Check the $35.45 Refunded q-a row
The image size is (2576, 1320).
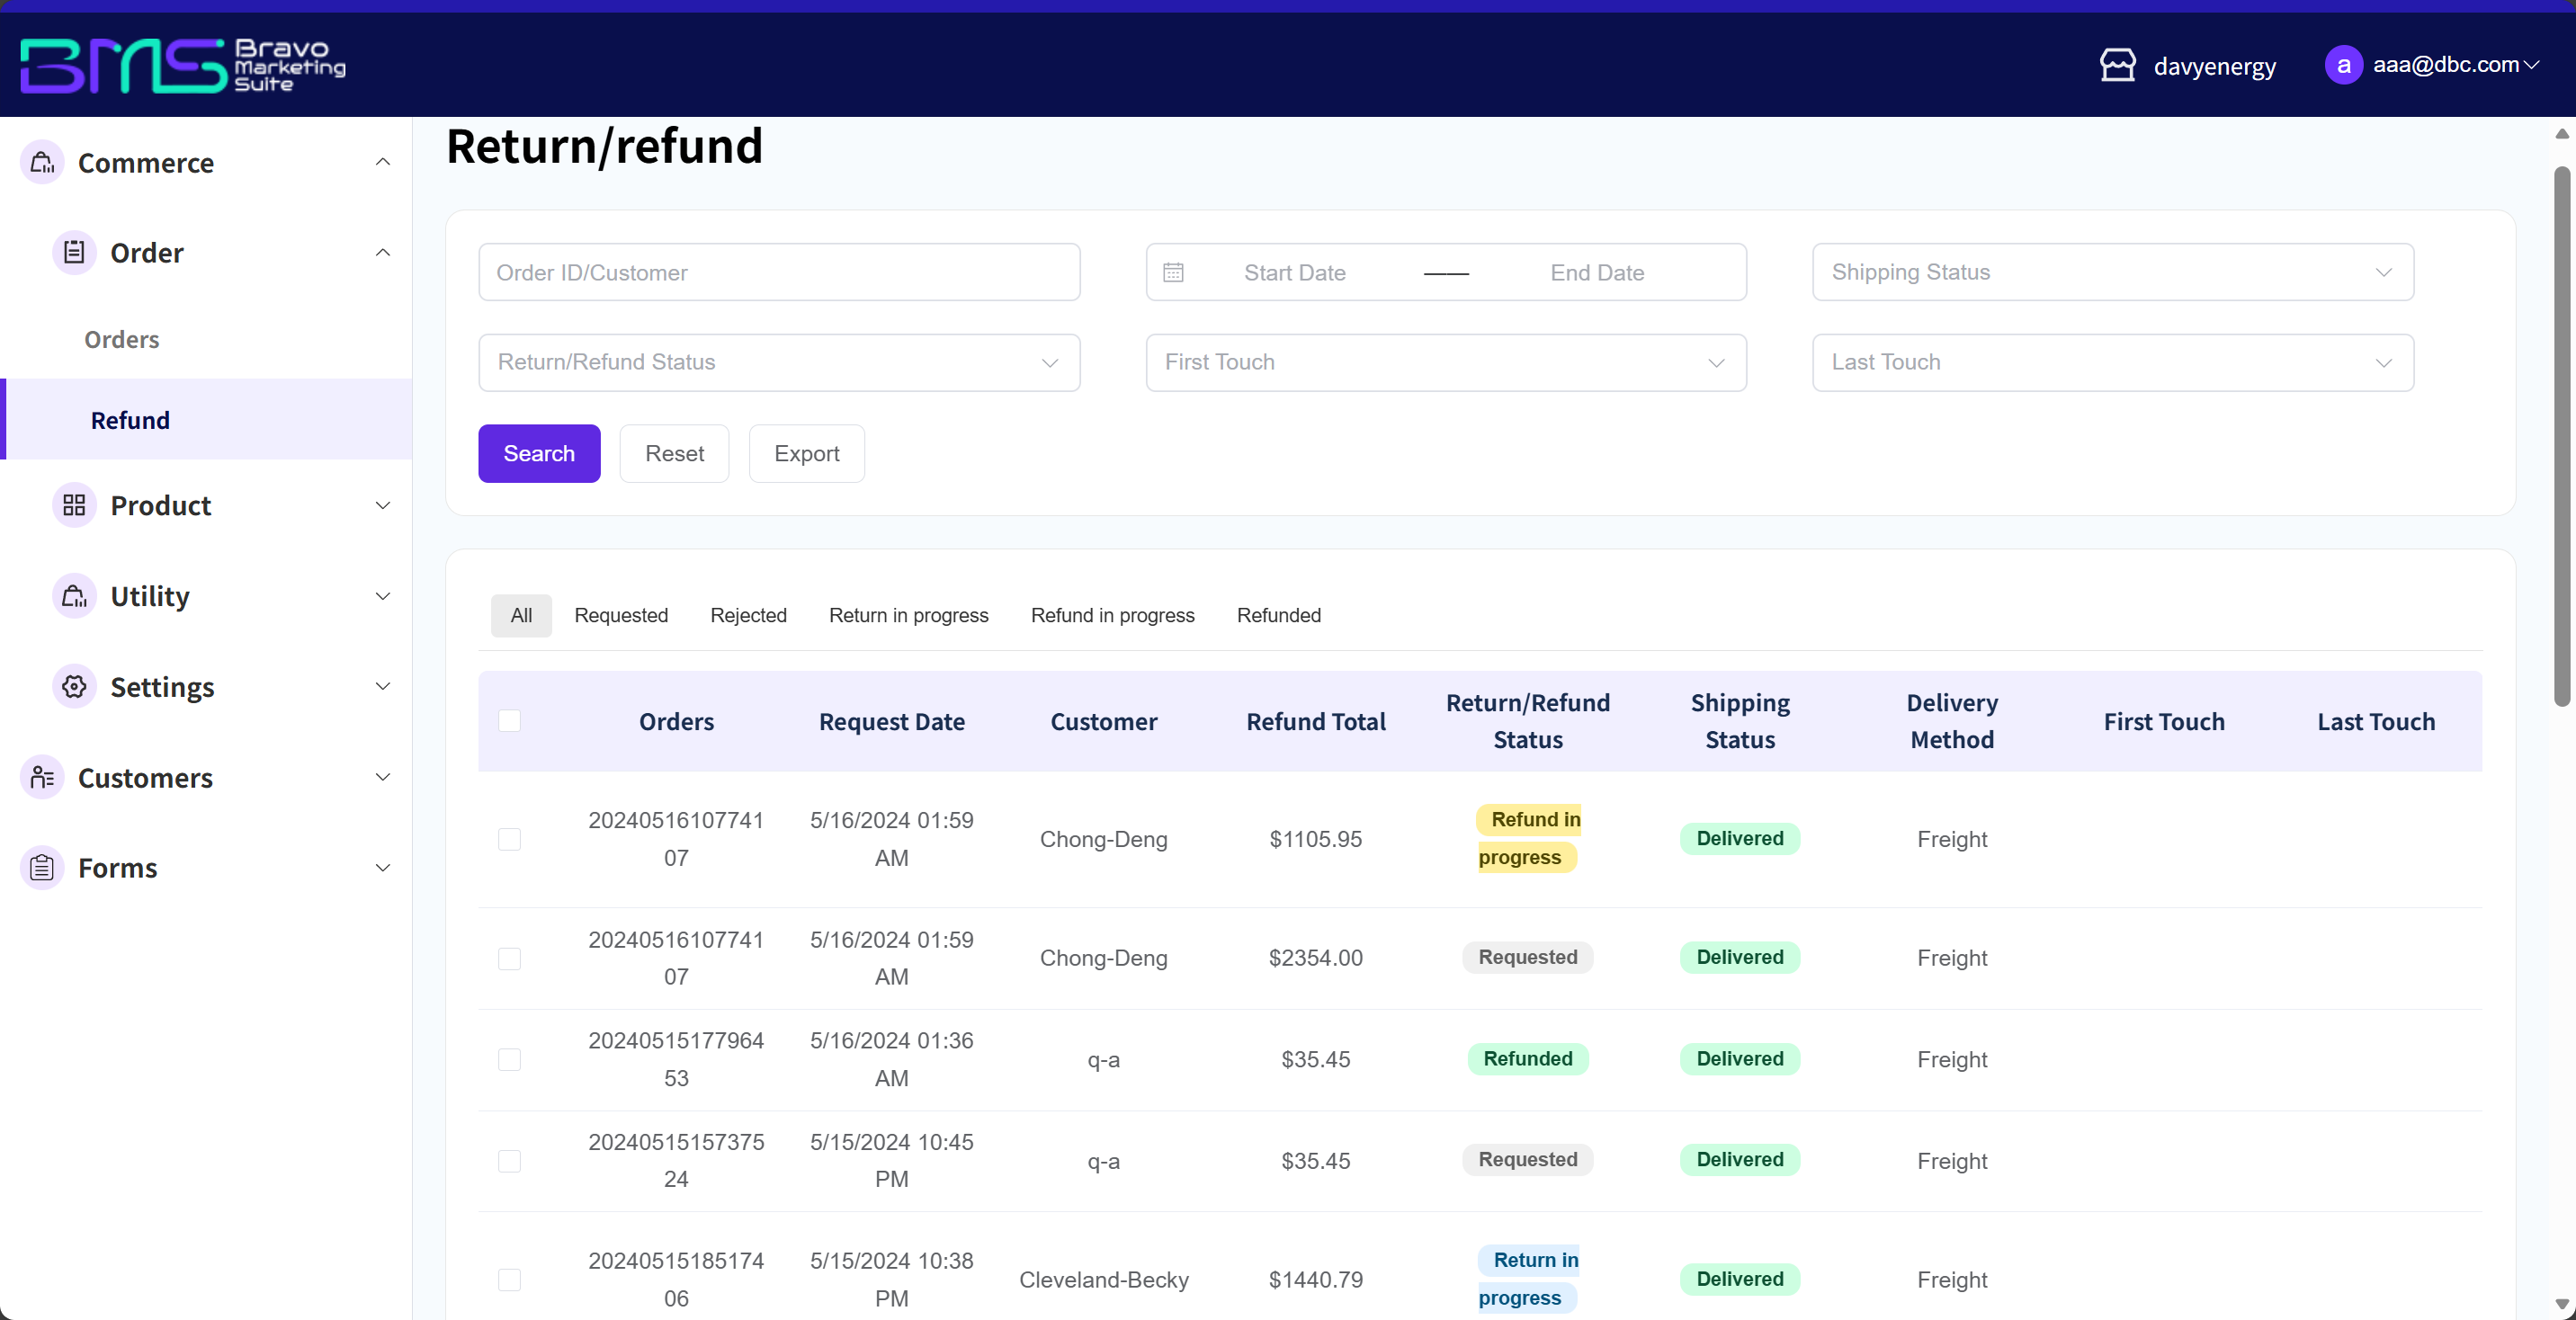pyautogui.click(x=509, y=1059)
